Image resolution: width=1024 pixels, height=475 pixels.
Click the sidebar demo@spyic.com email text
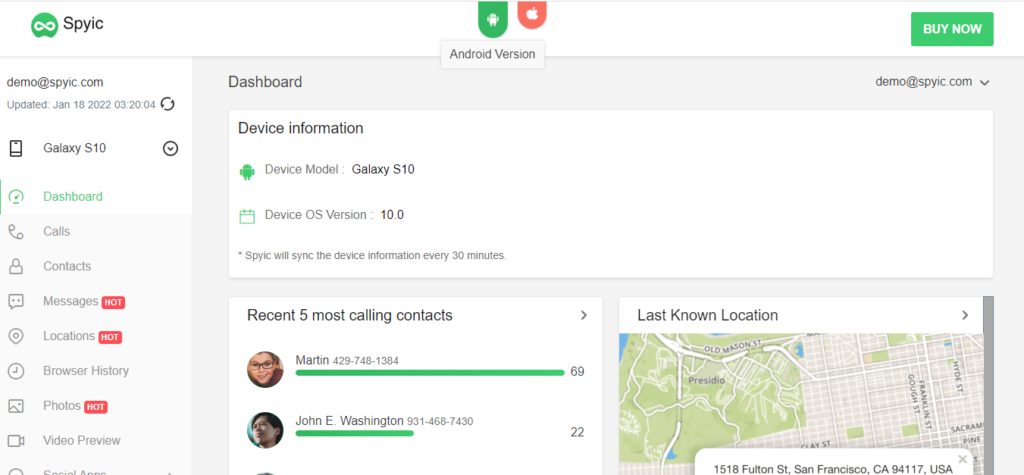[55, 82]
